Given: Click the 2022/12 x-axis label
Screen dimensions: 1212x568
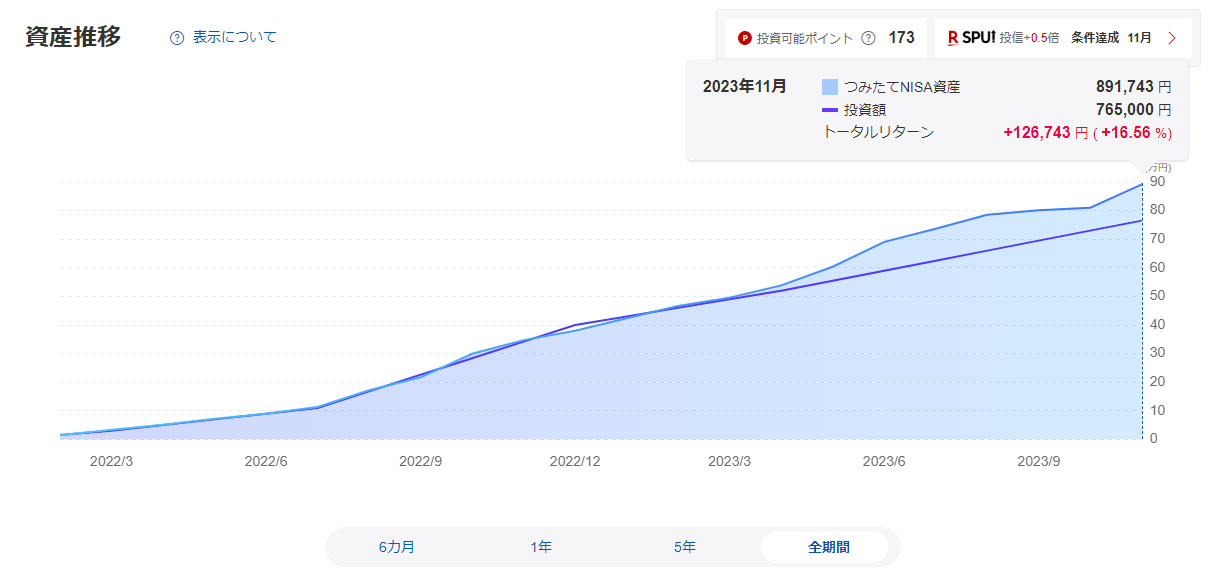Looking at the screenshot, I should click(575, 461).
